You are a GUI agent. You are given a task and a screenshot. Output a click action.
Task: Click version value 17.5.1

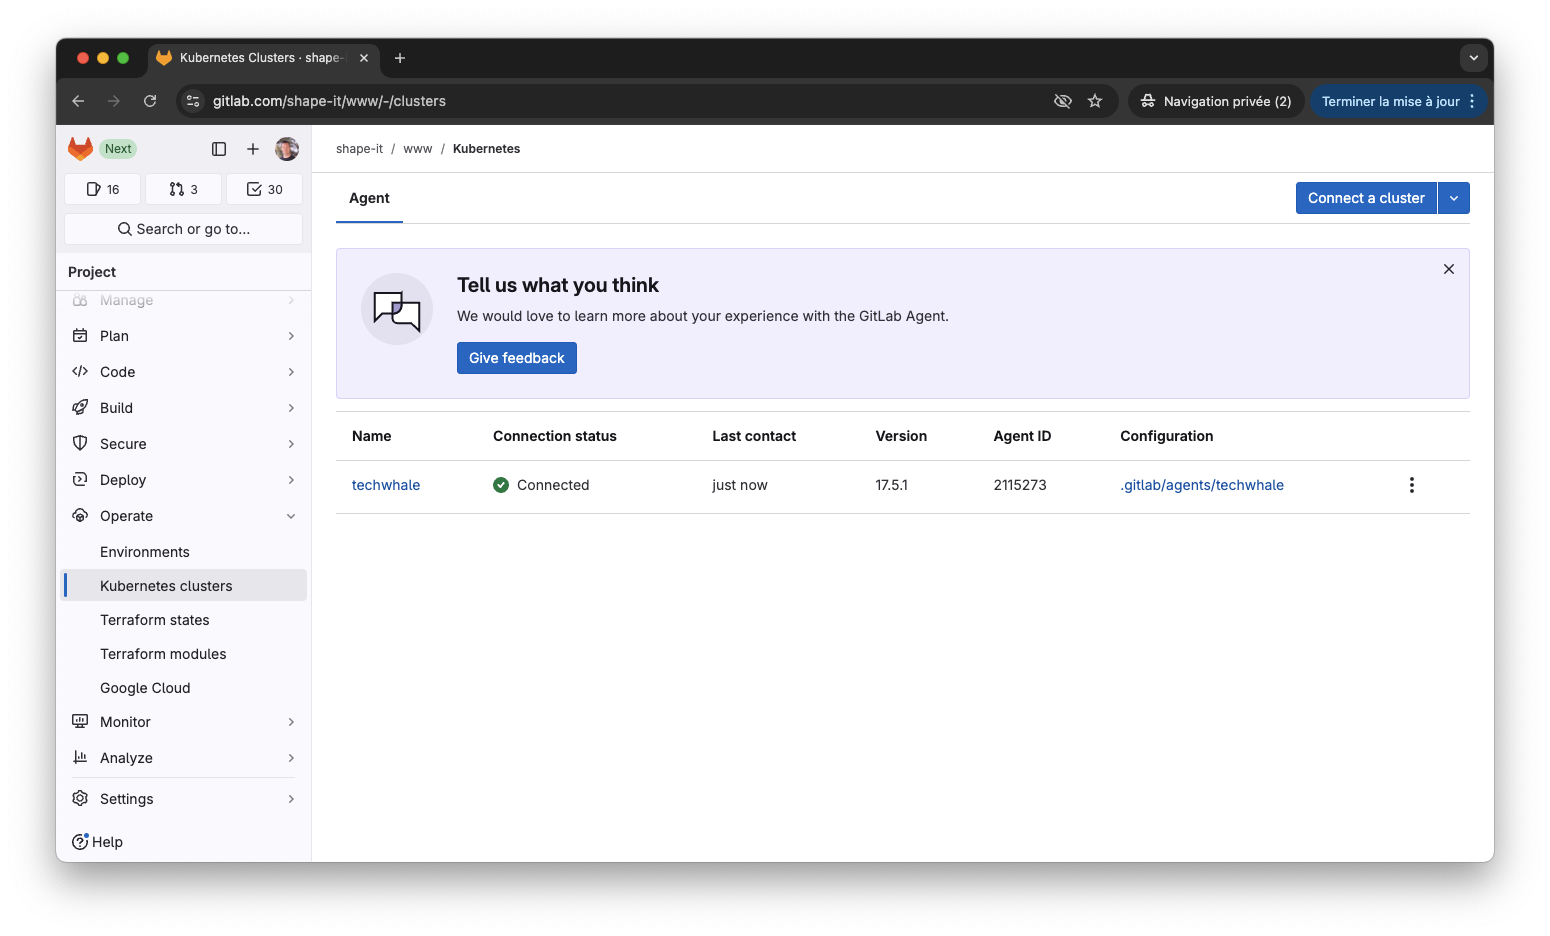[x=892, y=485]
